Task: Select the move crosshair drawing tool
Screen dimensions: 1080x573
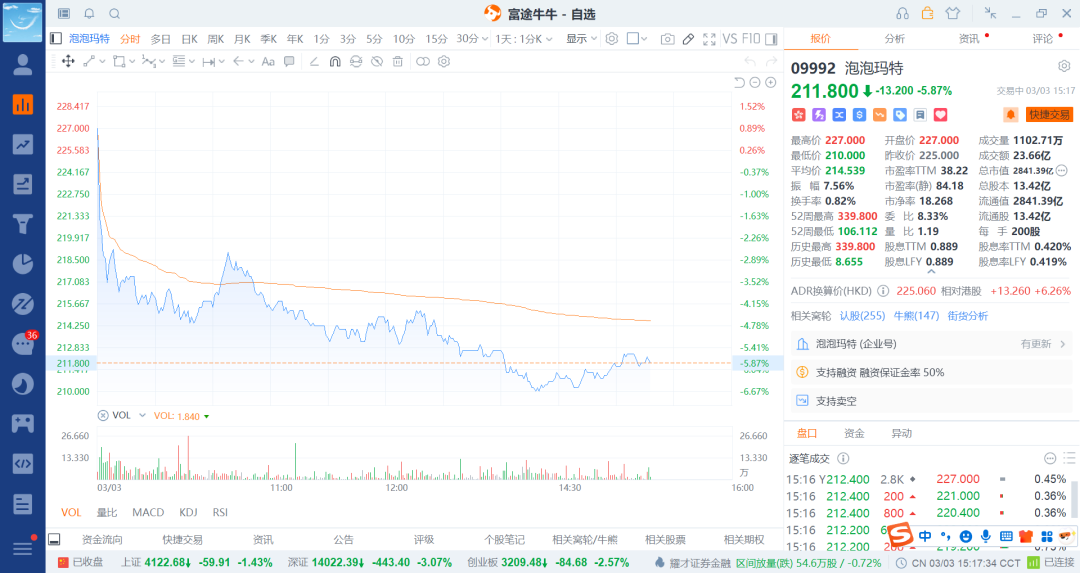Action: (x=68, y=61)
